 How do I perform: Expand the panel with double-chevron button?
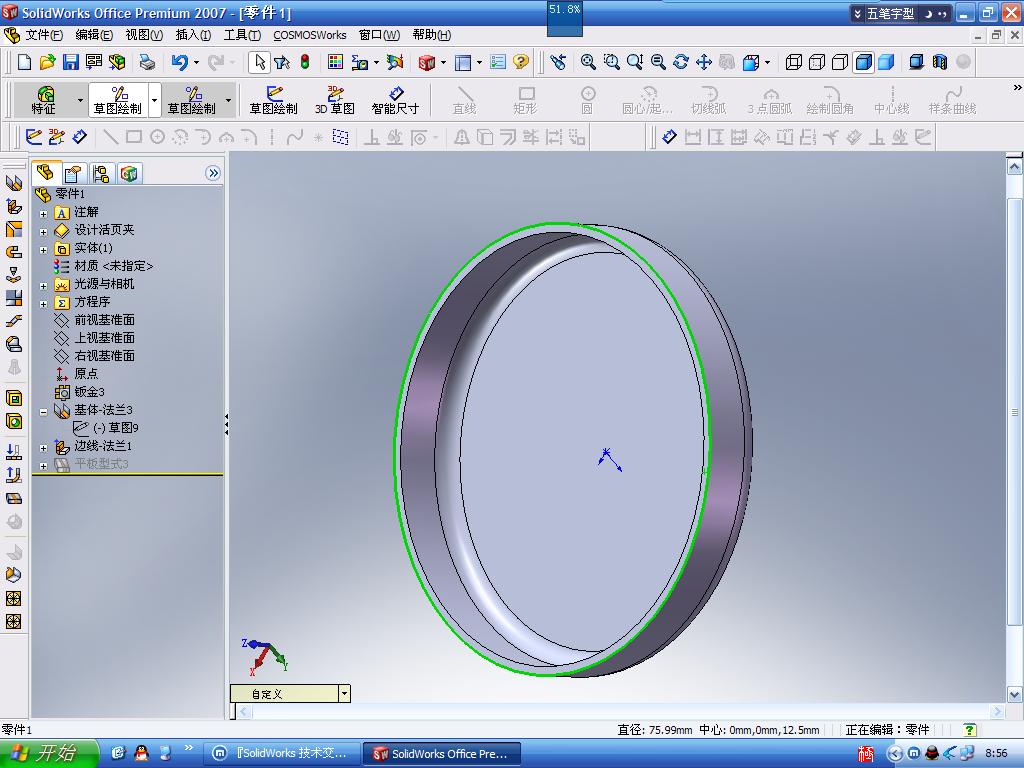pos(213,173)
